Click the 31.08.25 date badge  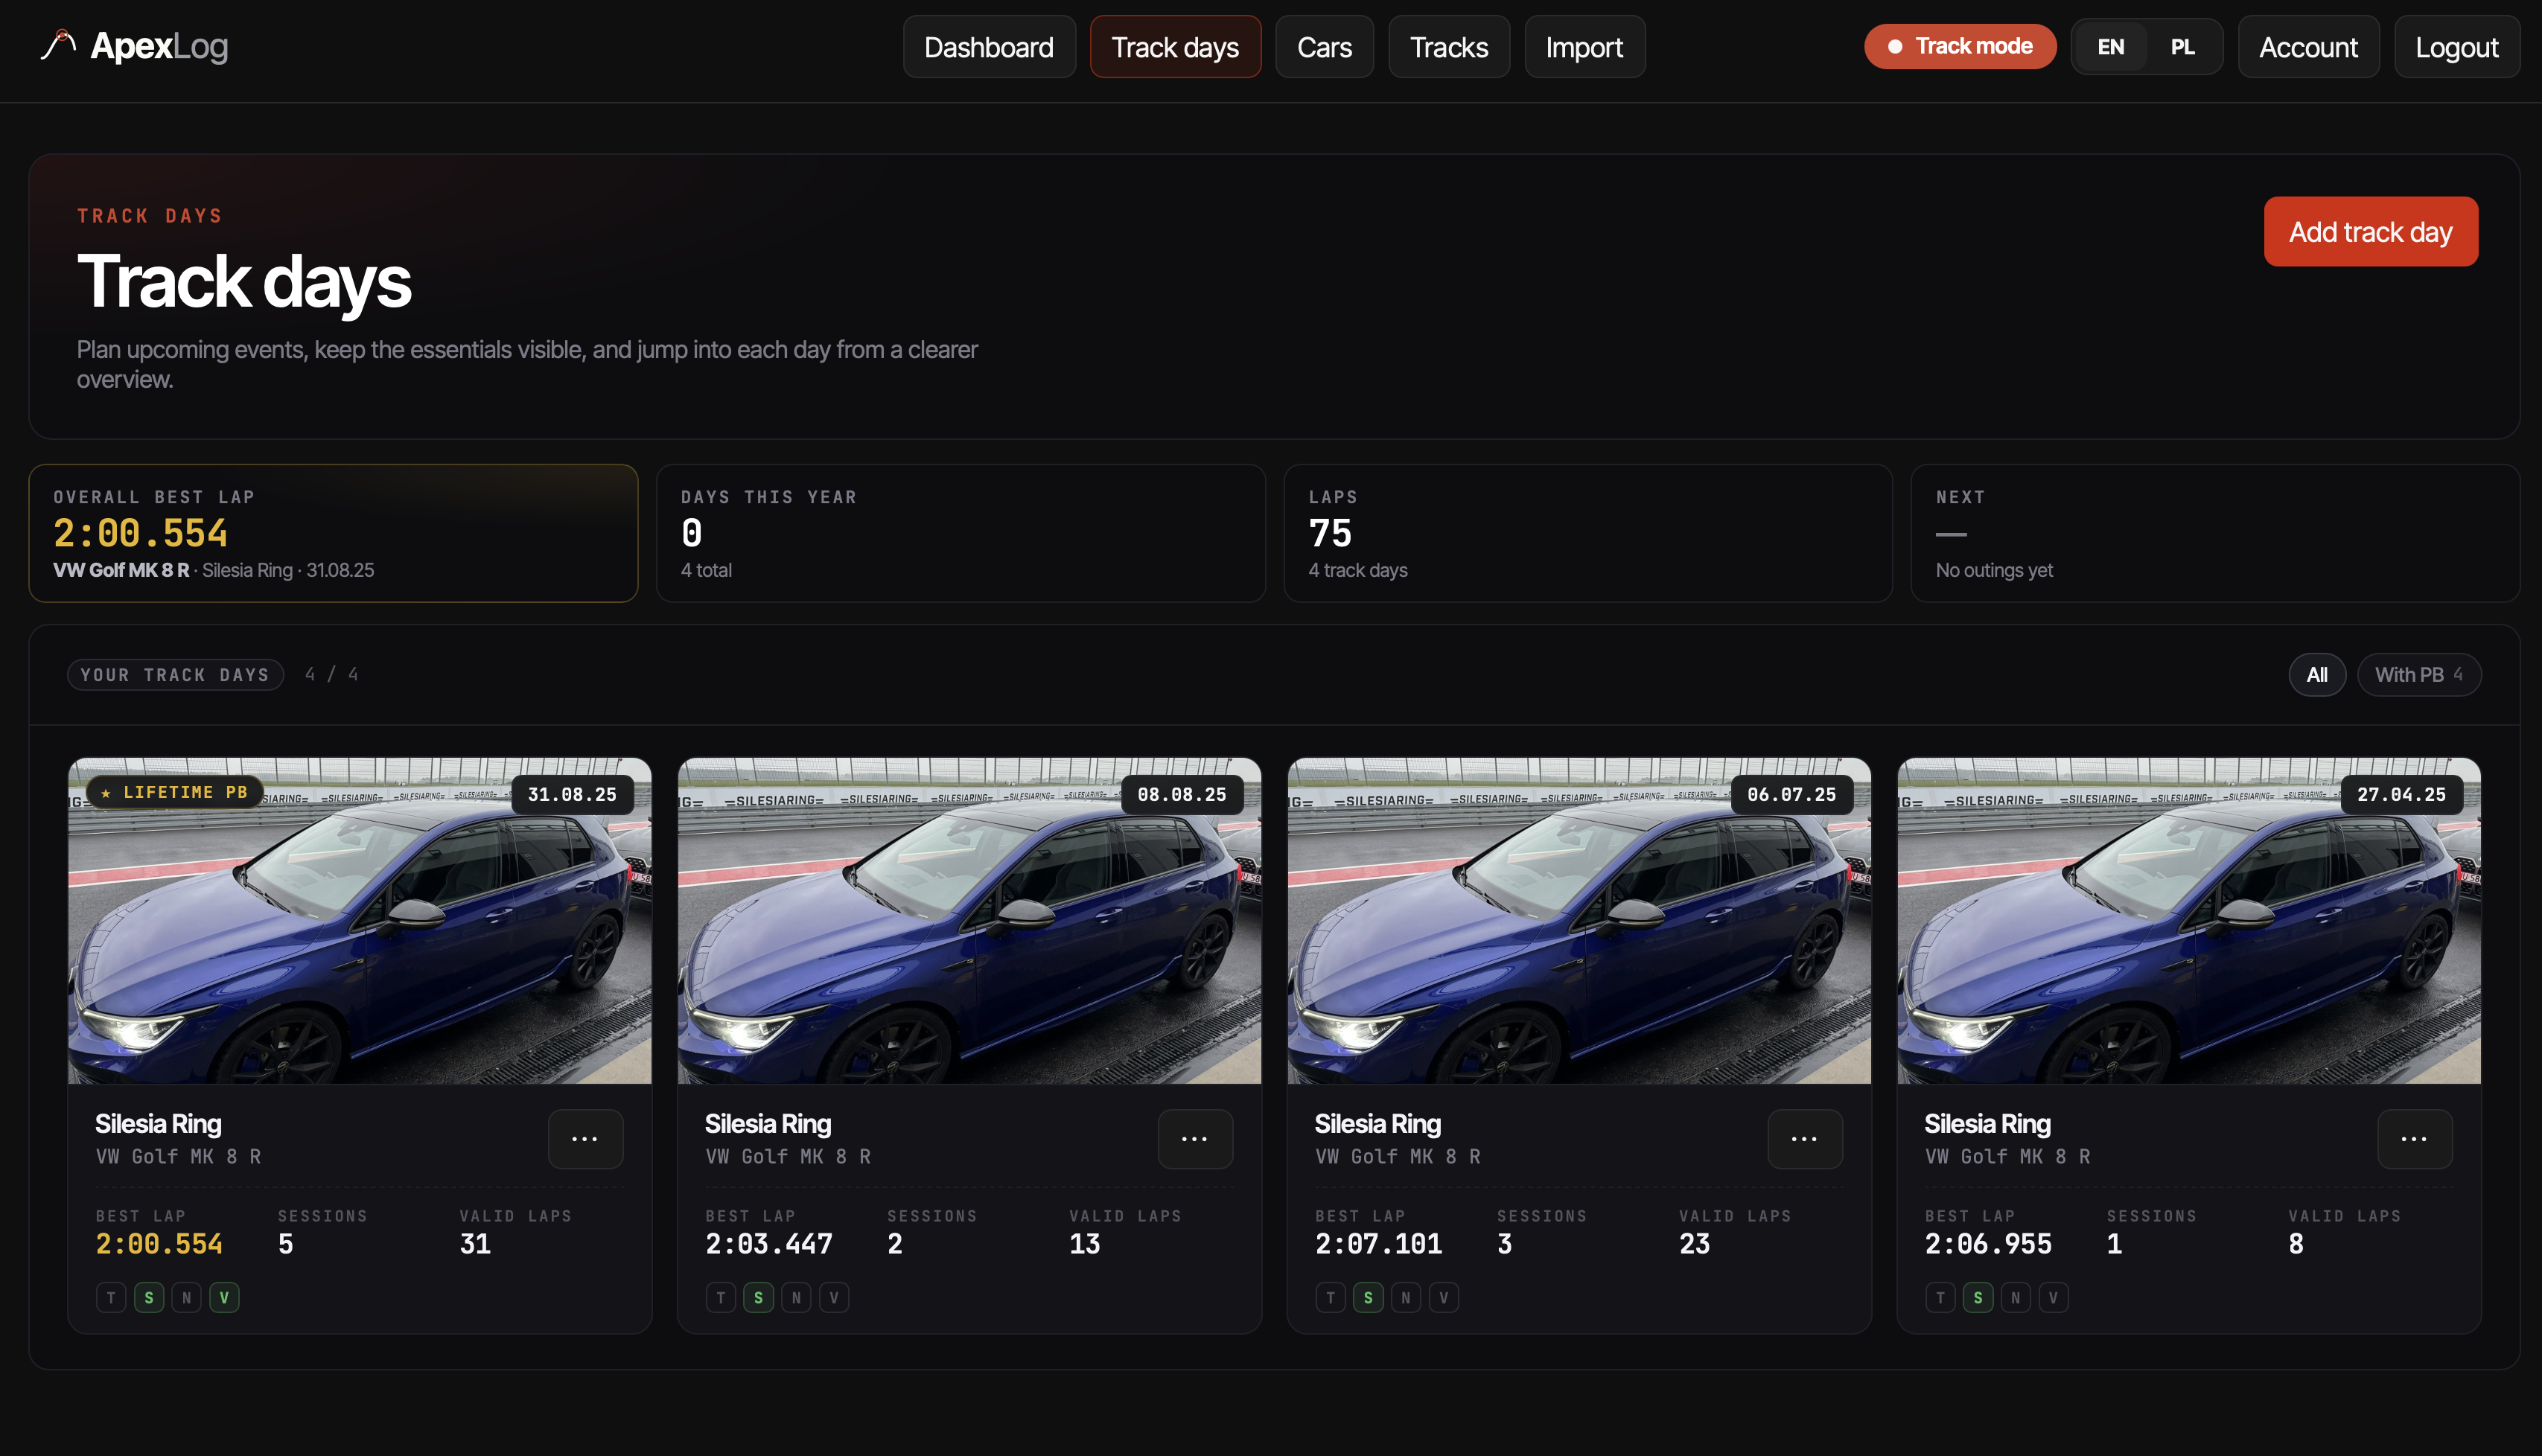[572, 794]
